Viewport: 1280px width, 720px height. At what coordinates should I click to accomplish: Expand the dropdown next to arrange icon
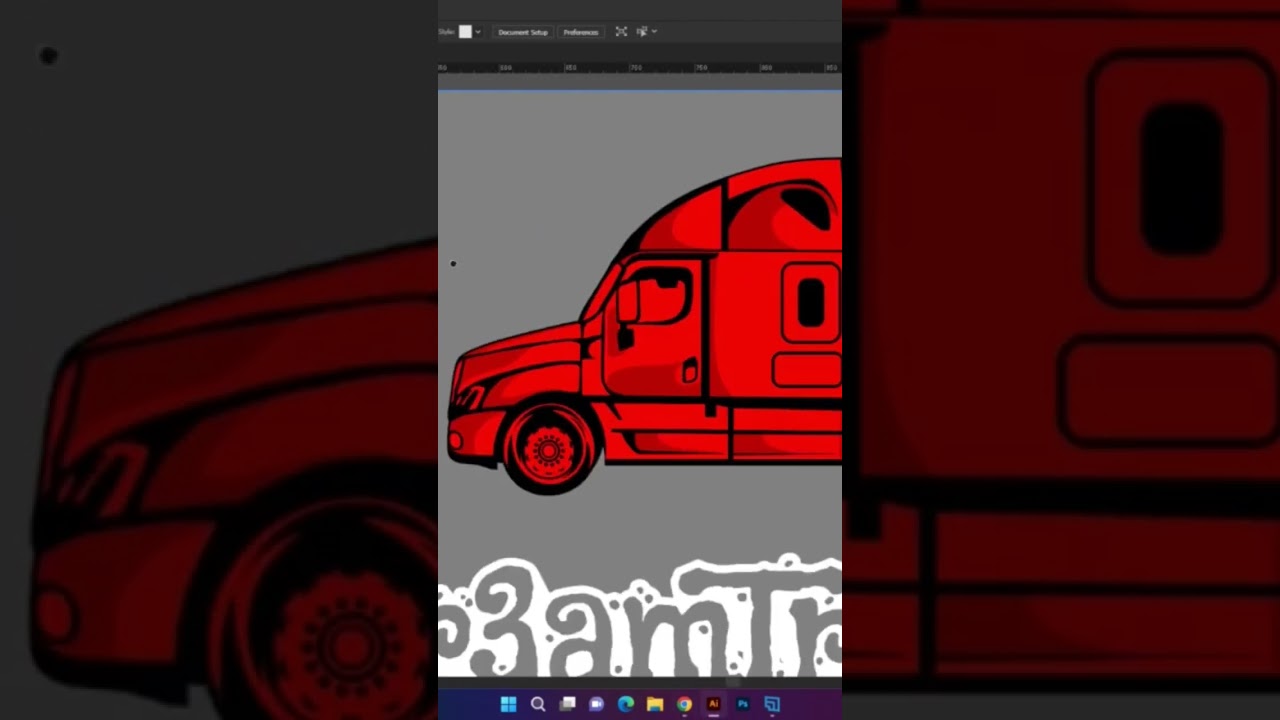coord(654,32)
